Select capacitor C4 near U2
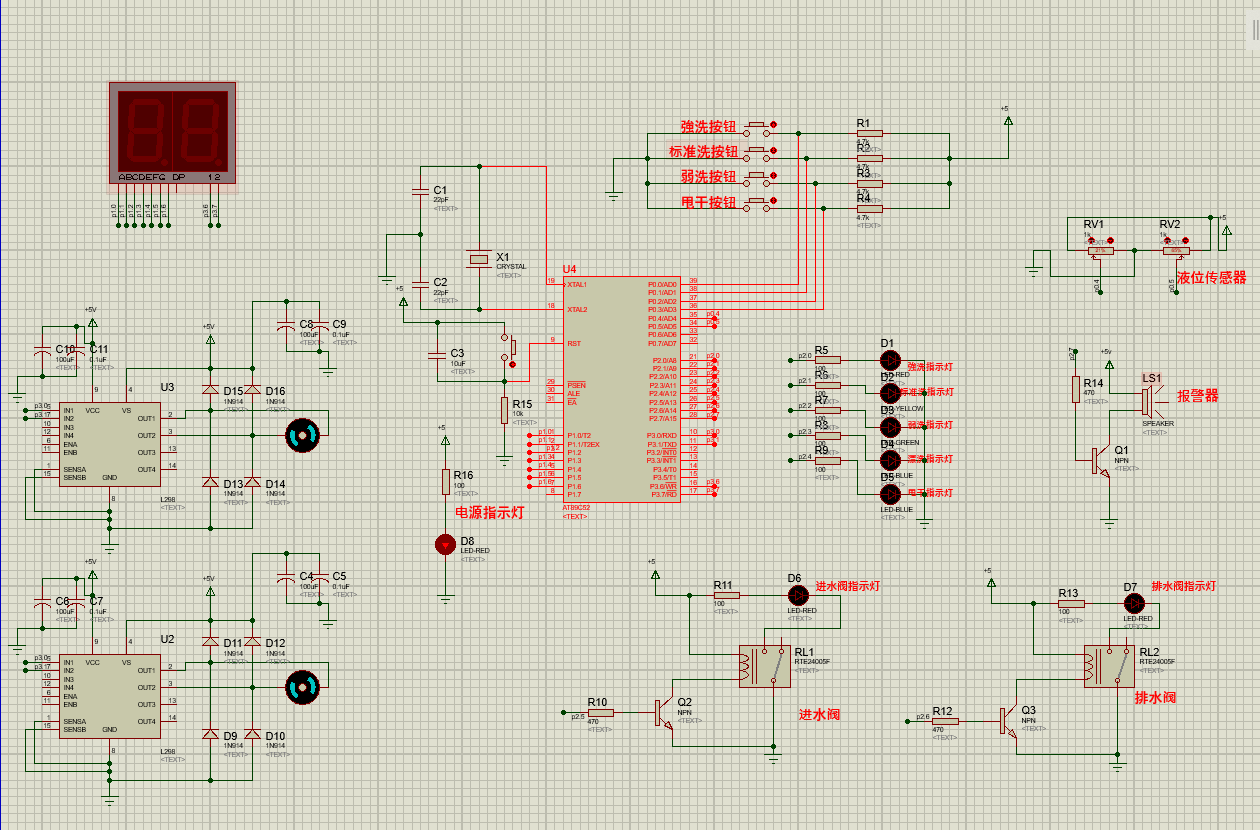1260x830 pixels. (x=287, y=577)
